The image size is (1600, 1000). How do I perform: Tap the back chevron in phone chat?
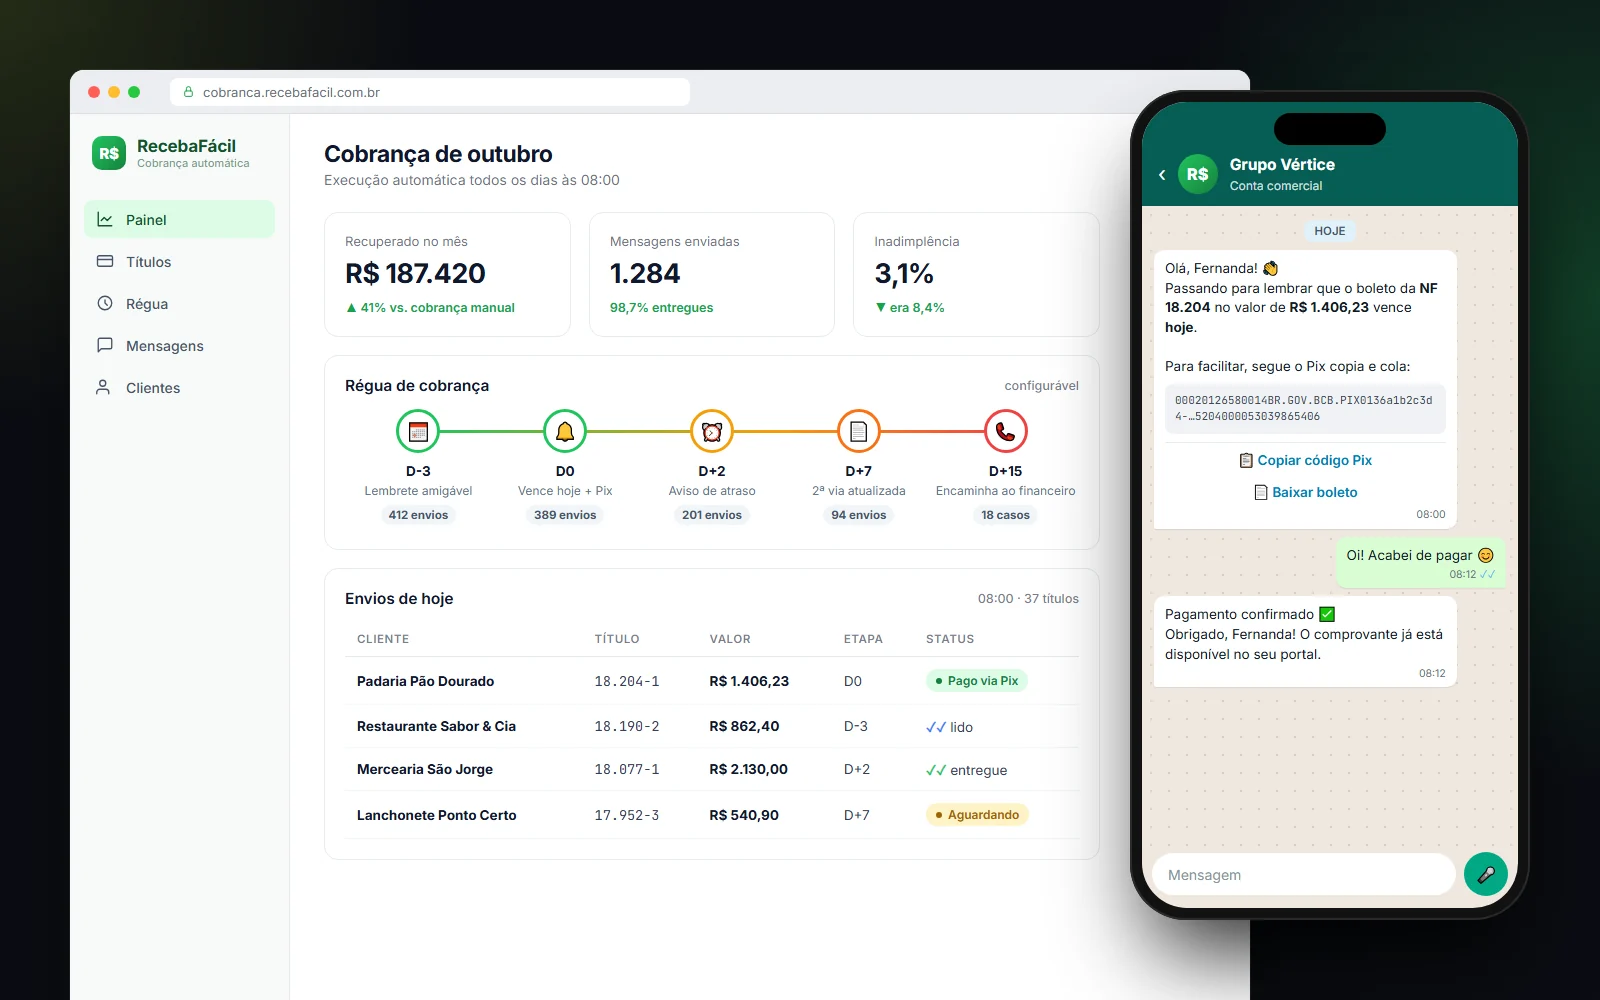tap(1162, 174)
